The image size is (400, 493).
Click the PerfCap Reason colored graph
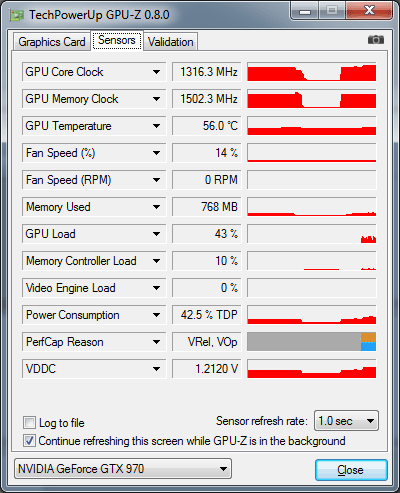312,342
